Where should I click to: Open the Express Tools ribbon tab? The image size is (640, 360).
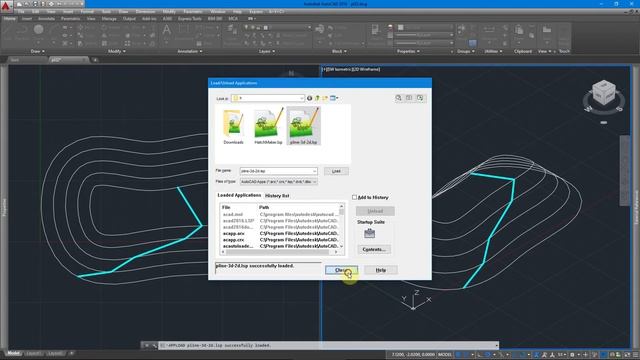point(190,19)
